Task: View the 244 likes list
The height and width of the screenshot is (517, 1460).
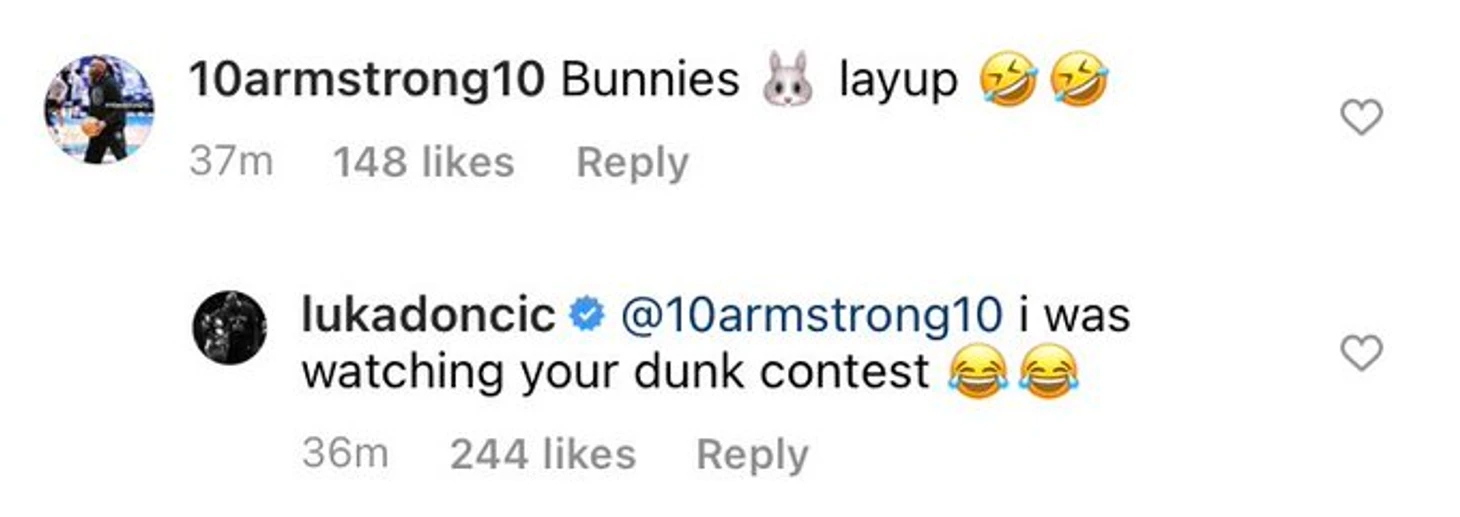Action: click(542, 455)
